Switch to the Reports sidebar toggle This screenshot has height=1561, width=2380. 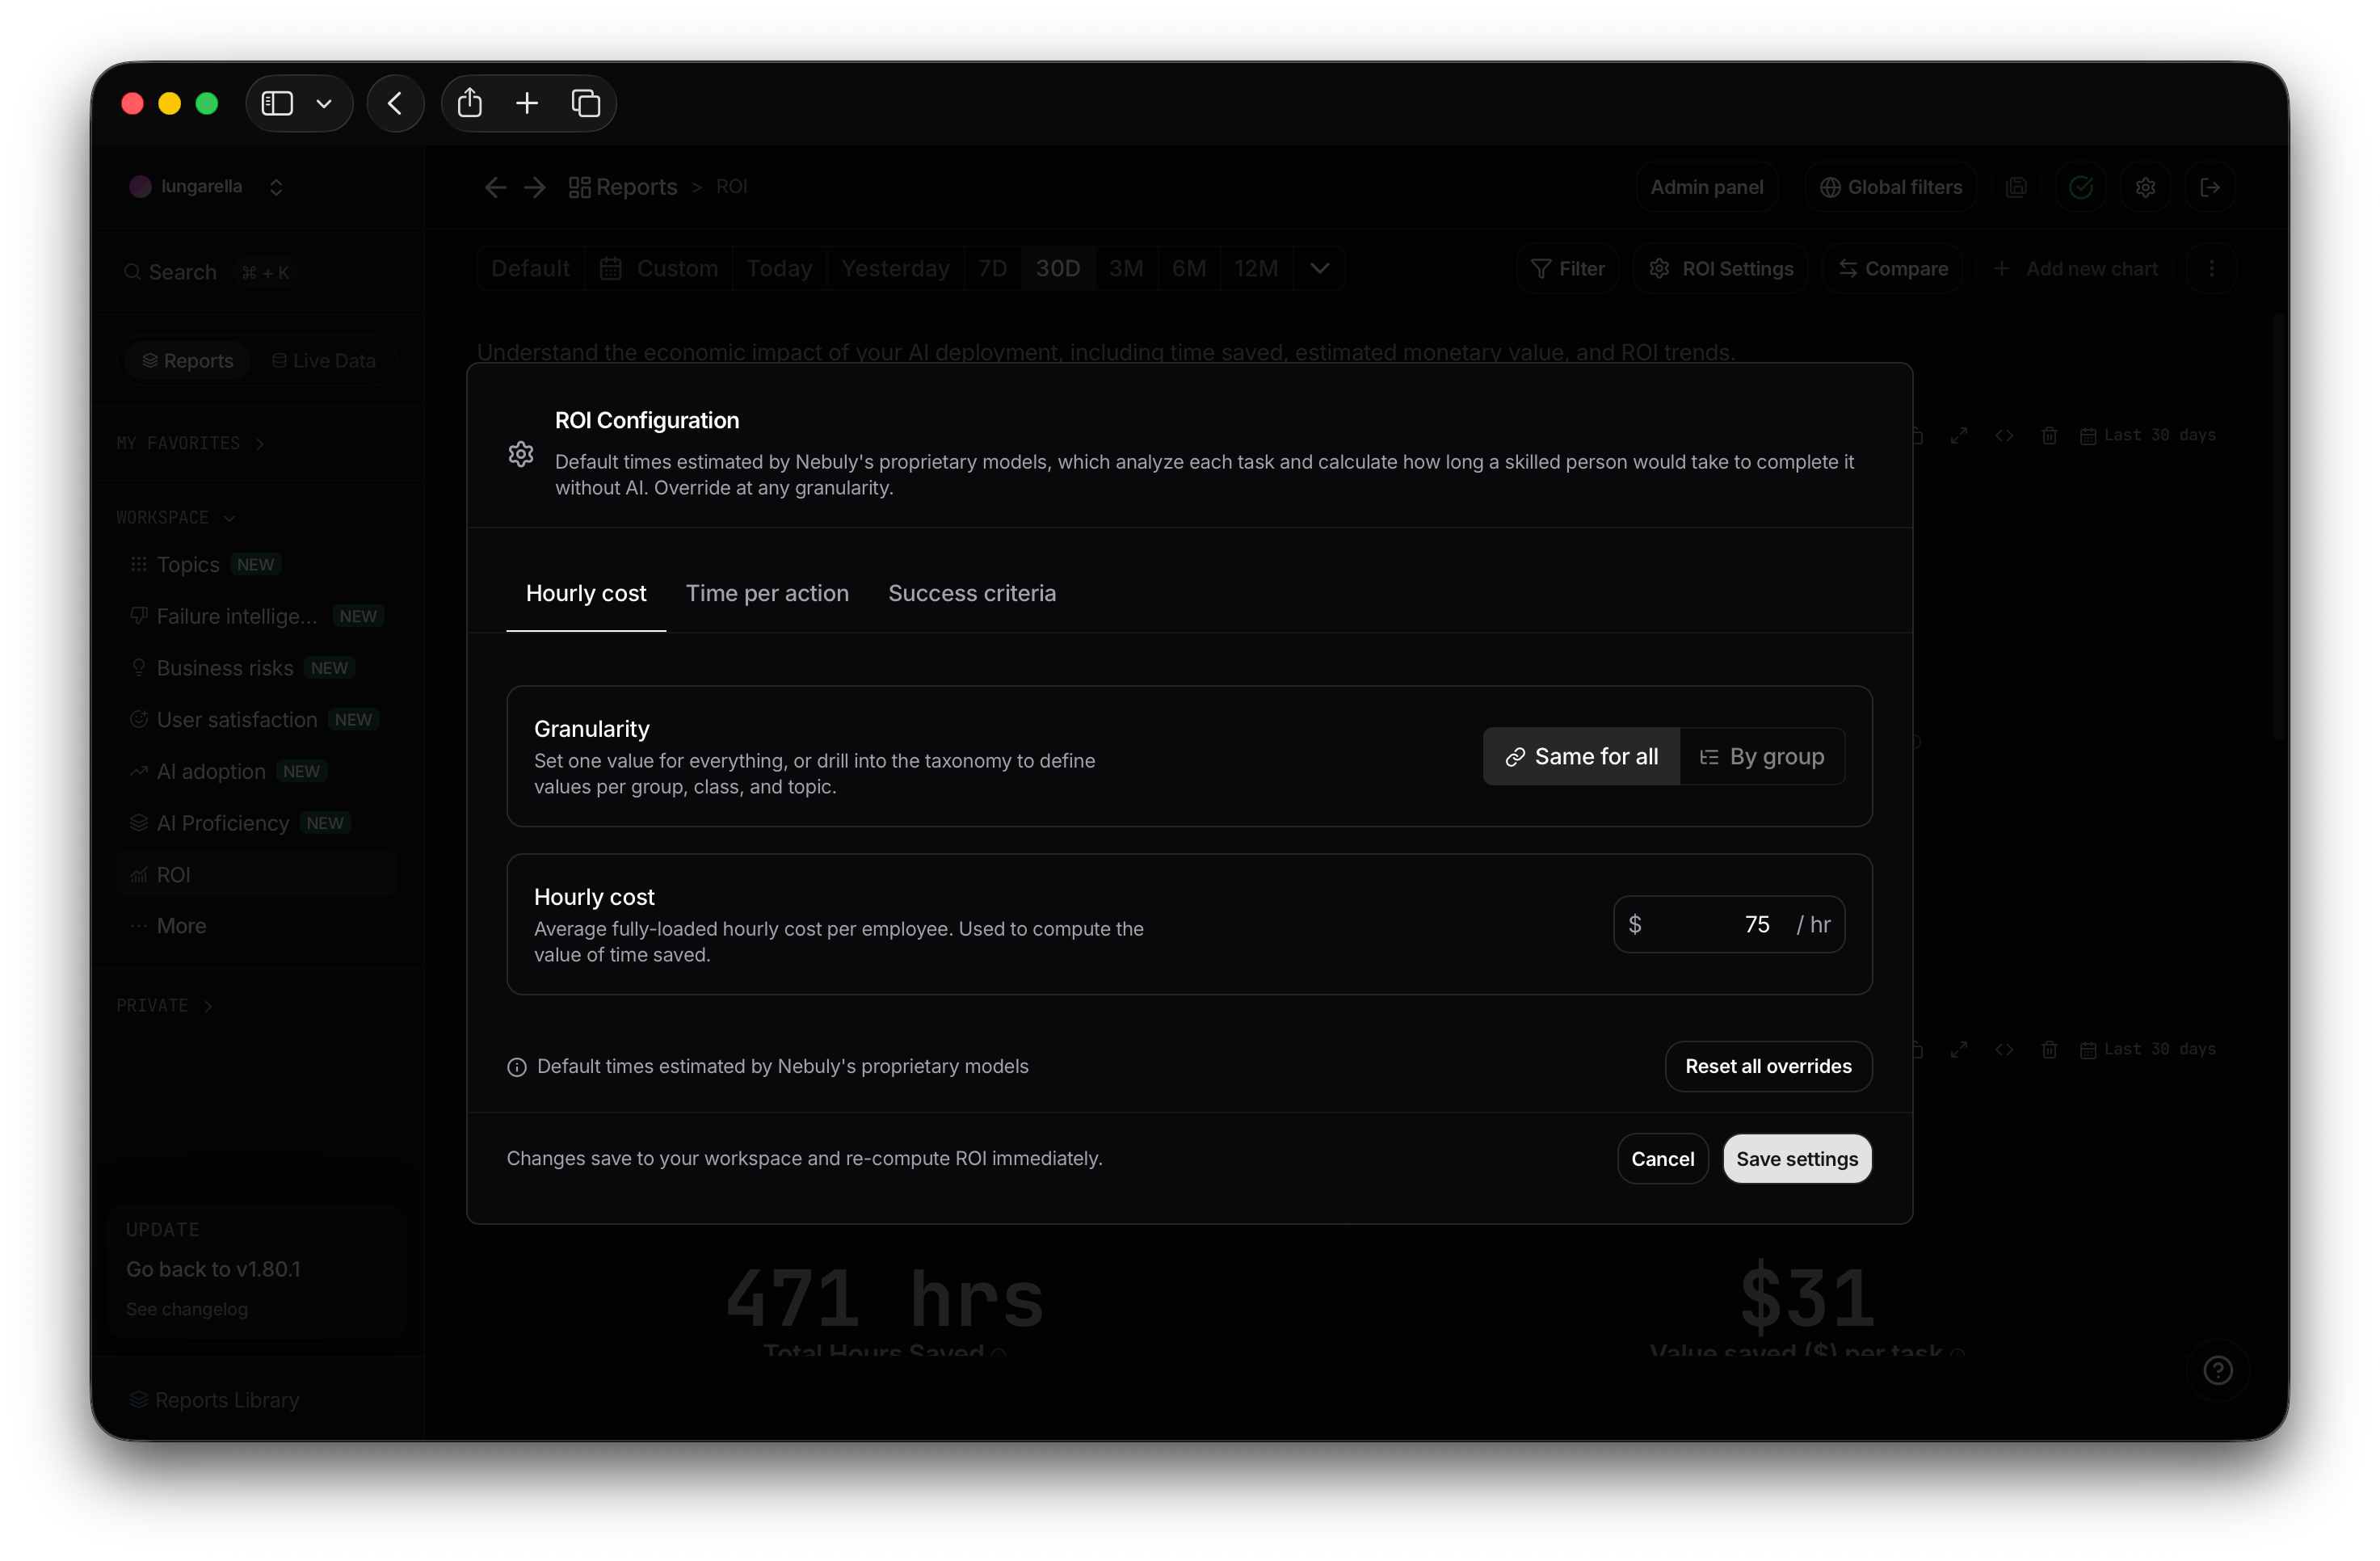point(188,360)
